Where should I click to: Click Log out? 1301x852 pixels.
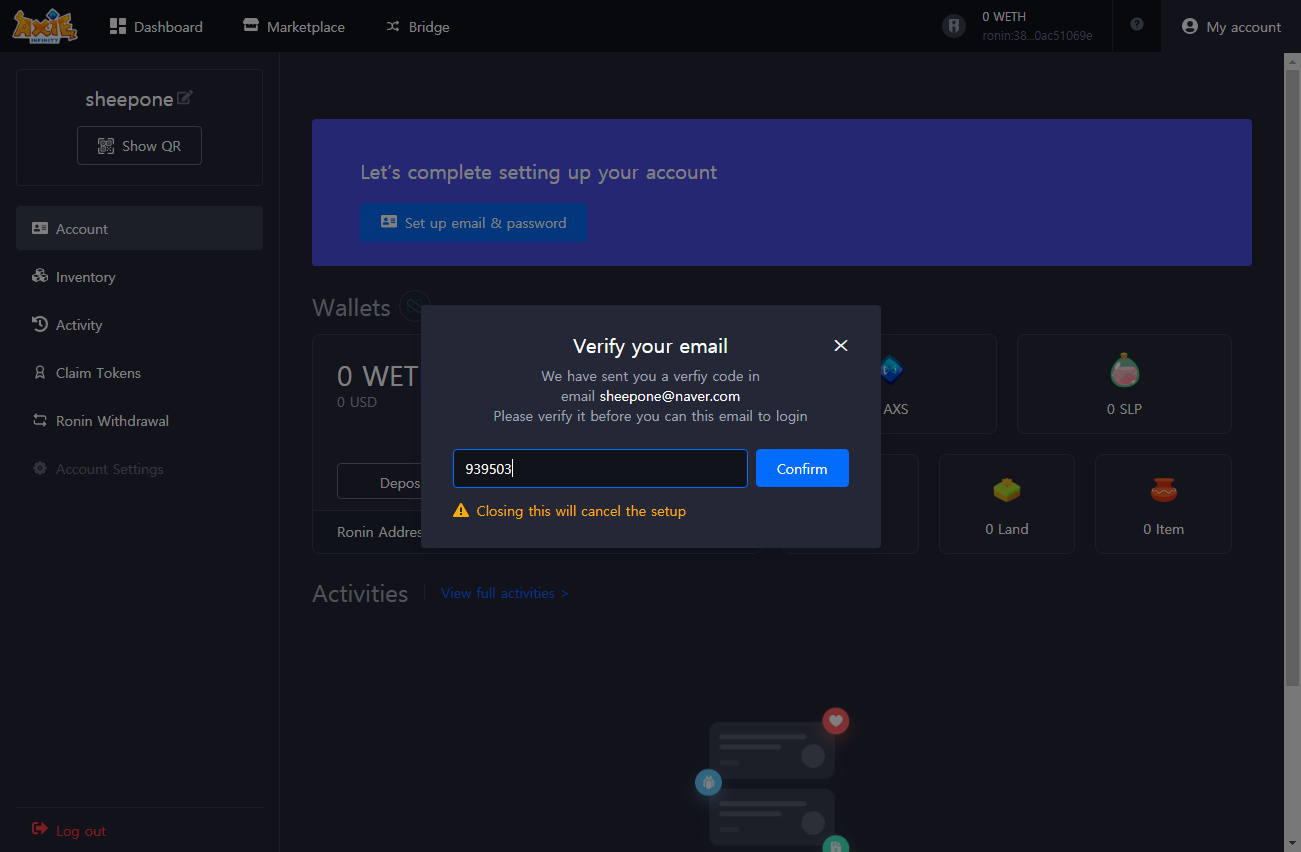click(69, 830)
